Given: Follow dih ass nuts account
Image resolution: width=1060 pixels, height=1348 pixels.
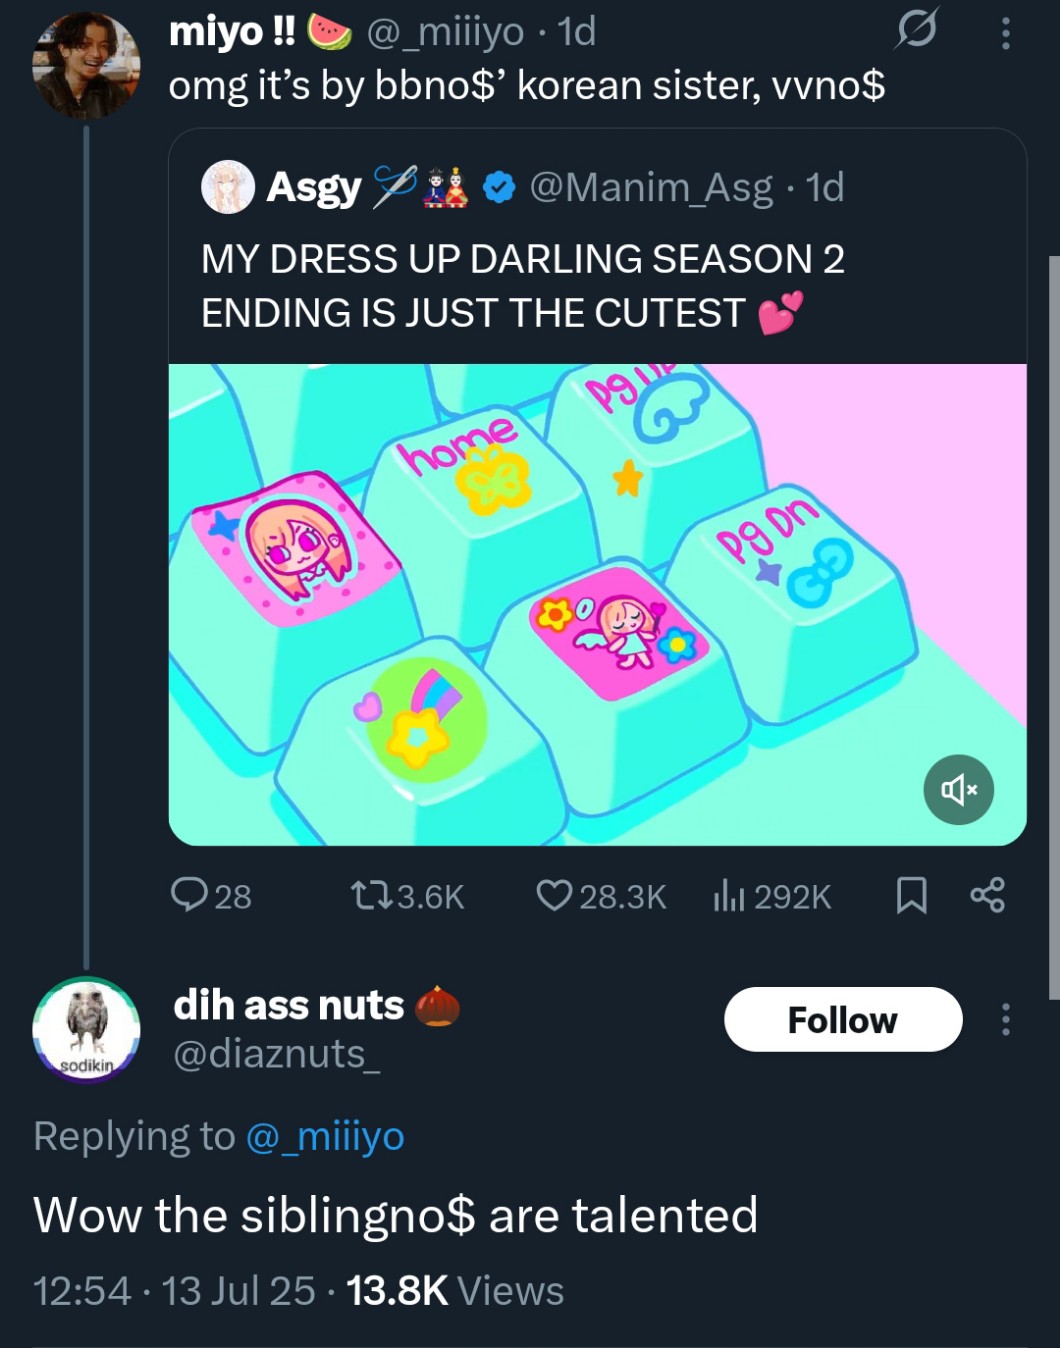Looking at the screenshot, I should 842,1019.
